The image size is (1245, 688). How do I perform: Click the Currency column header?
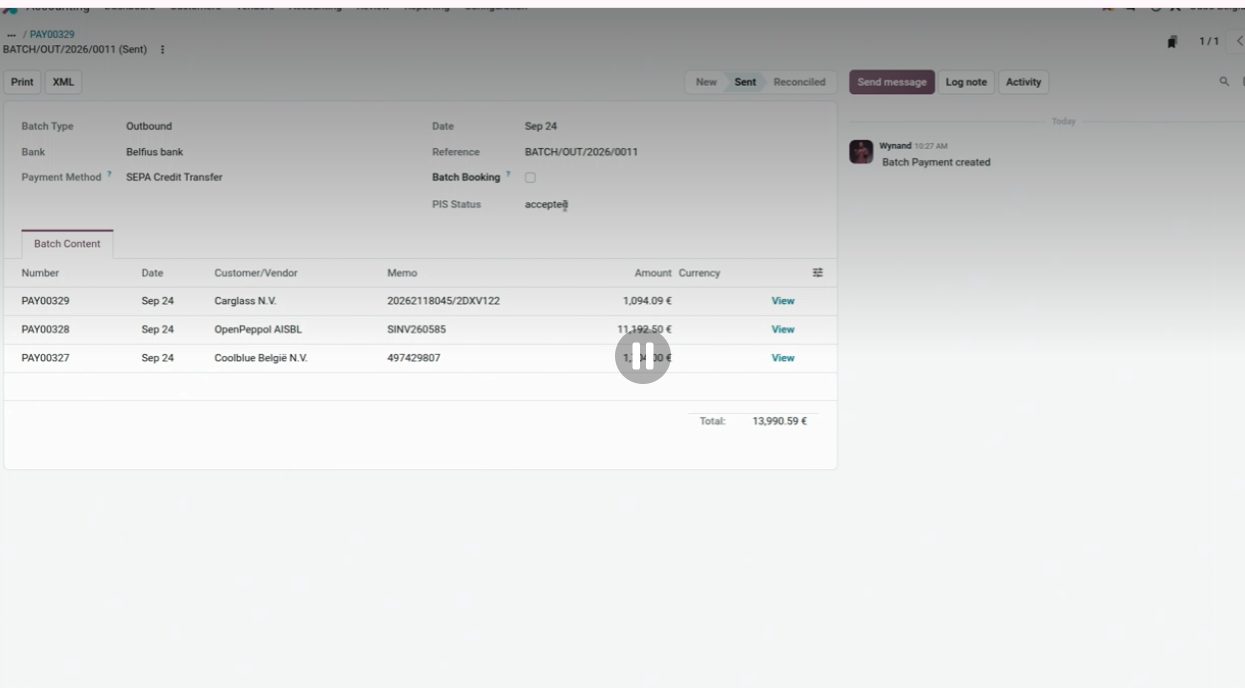[699, 273]
